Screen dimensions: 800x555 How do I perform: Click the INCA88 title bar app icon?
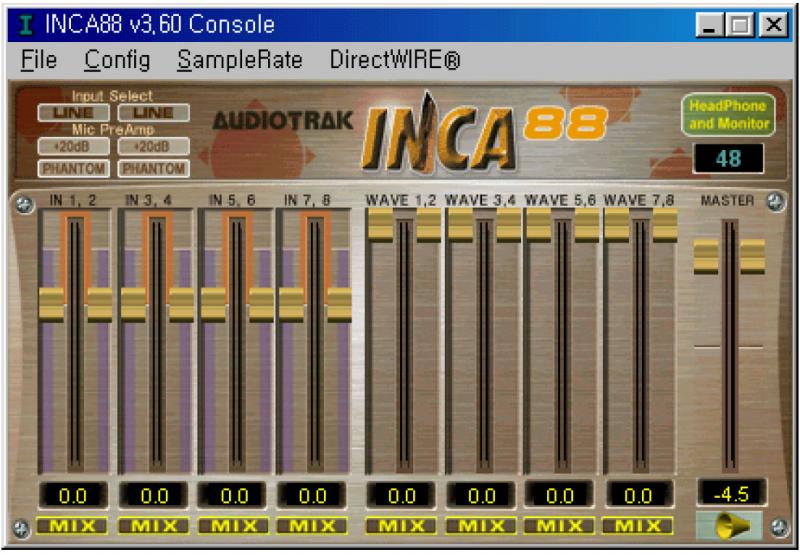(x=26, y=24)
